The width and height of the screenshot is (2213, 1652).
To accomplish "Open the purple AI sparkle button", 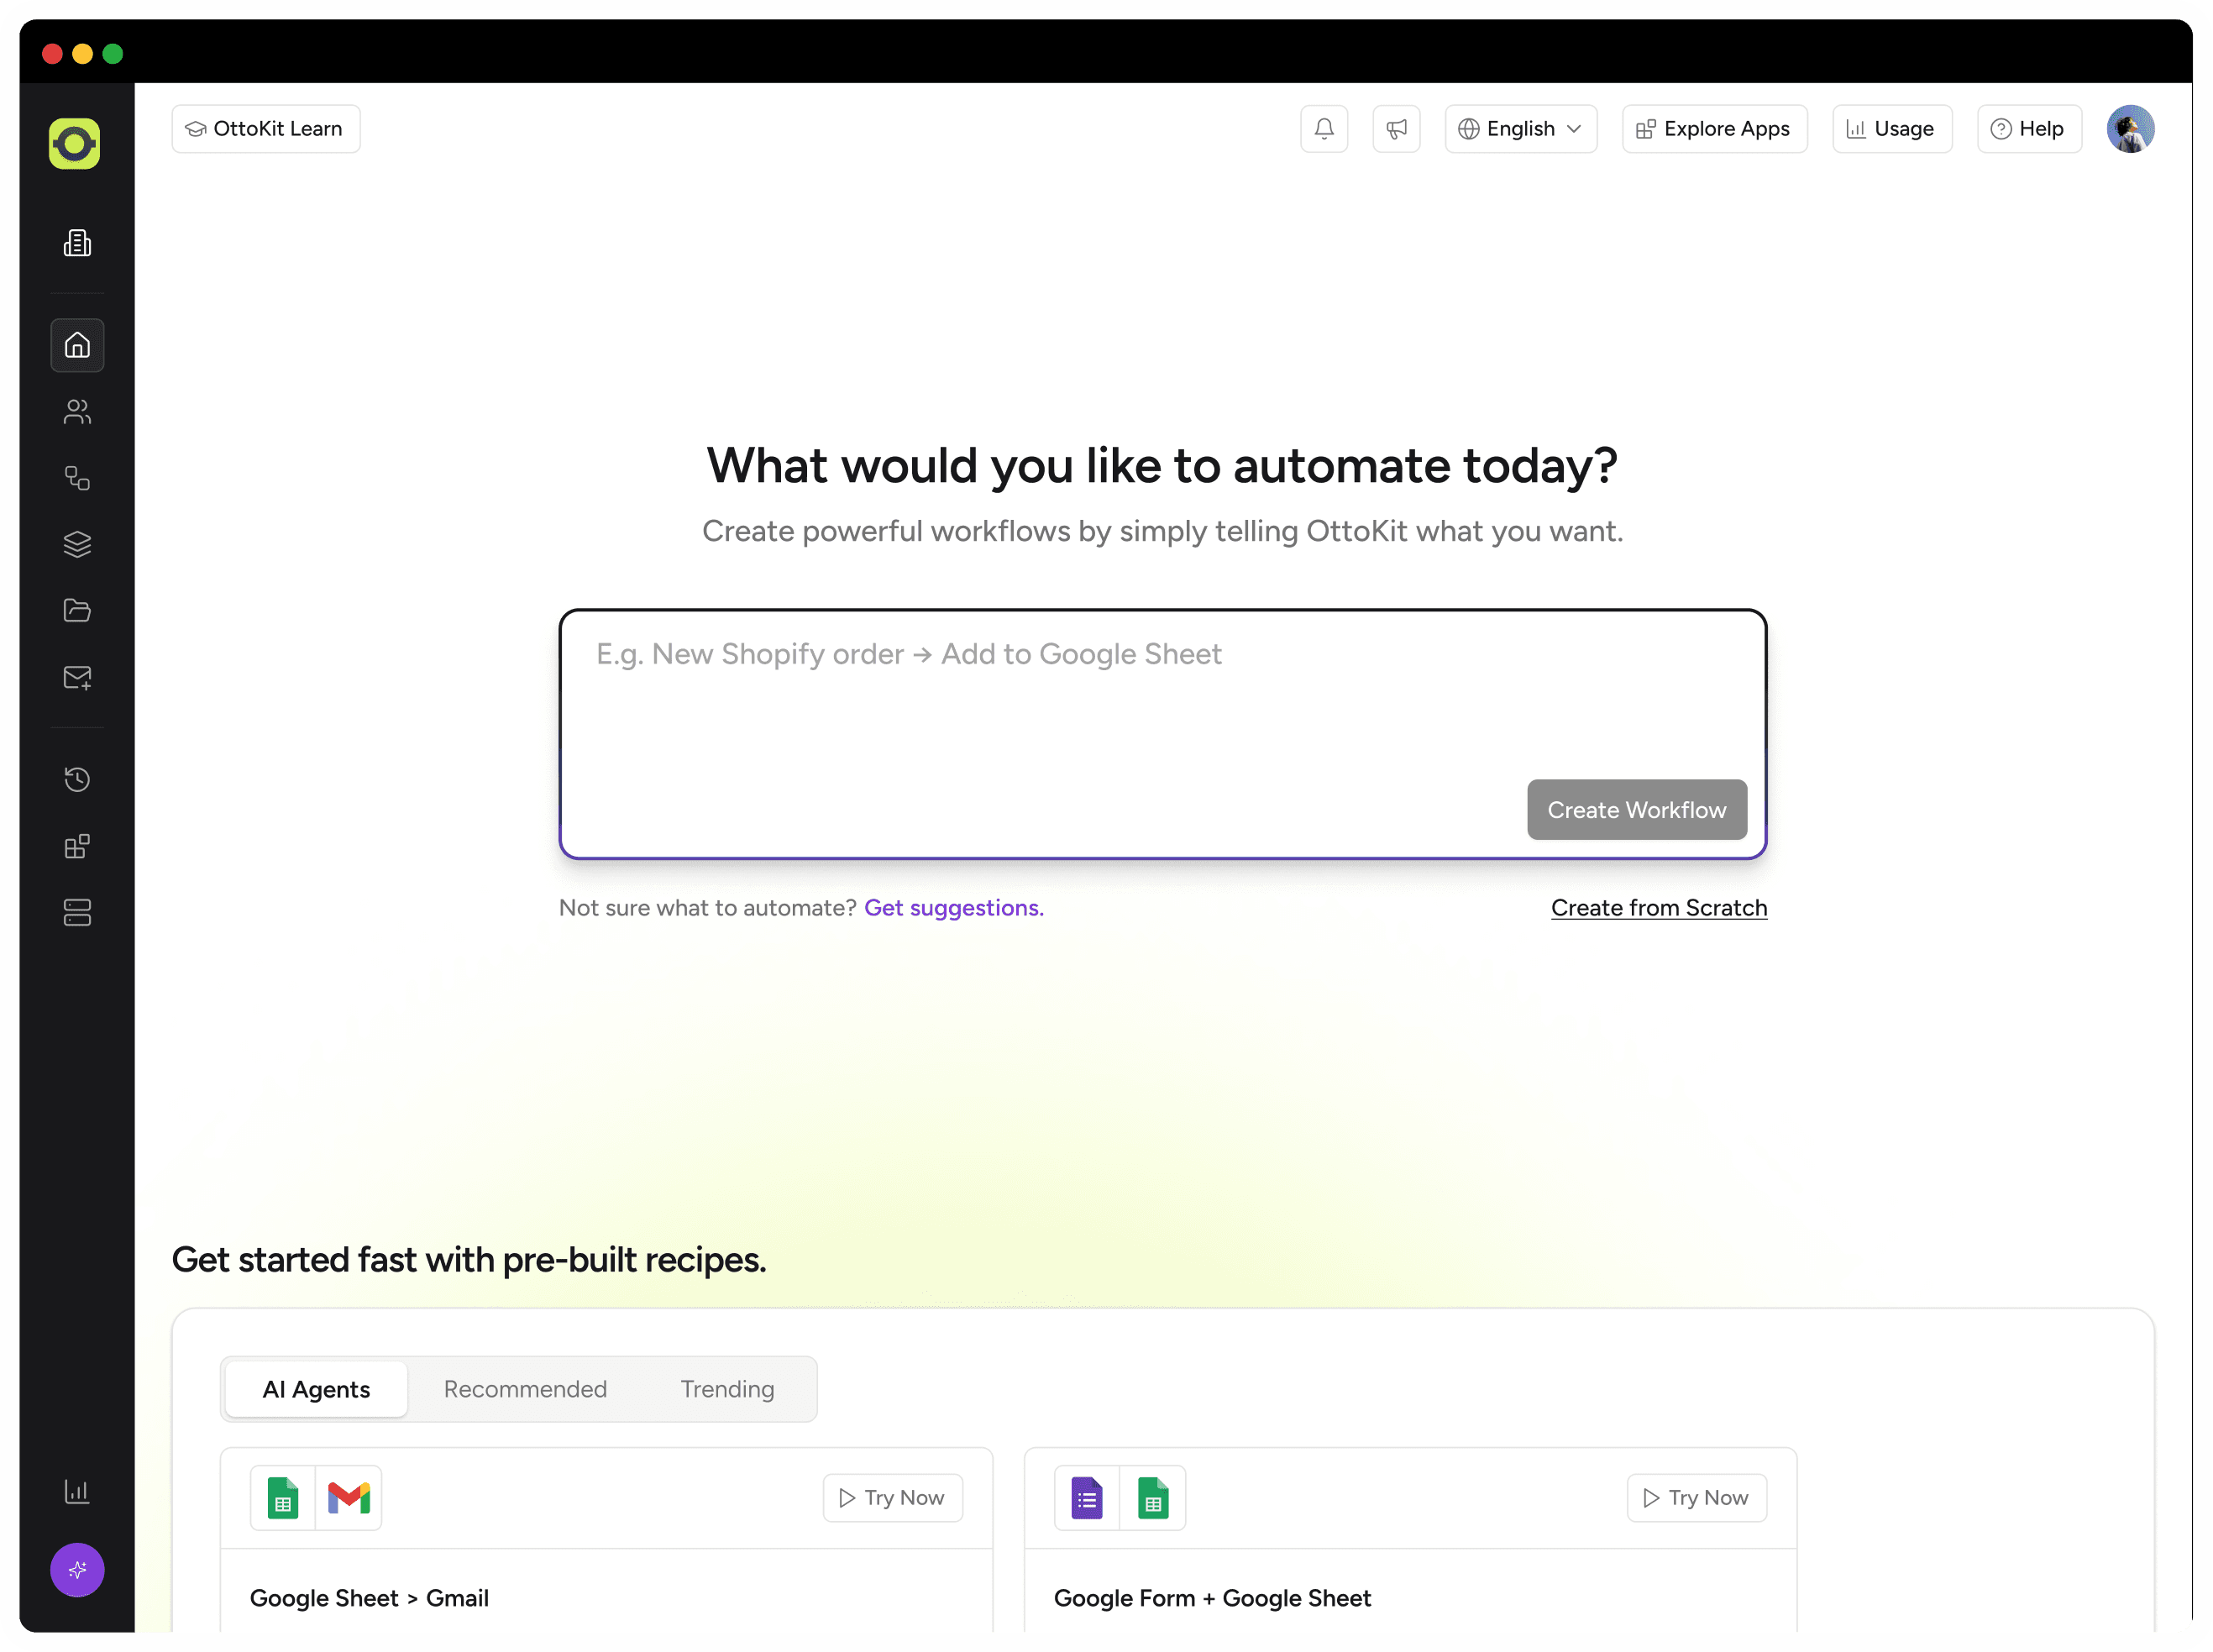I will 77,1569.
